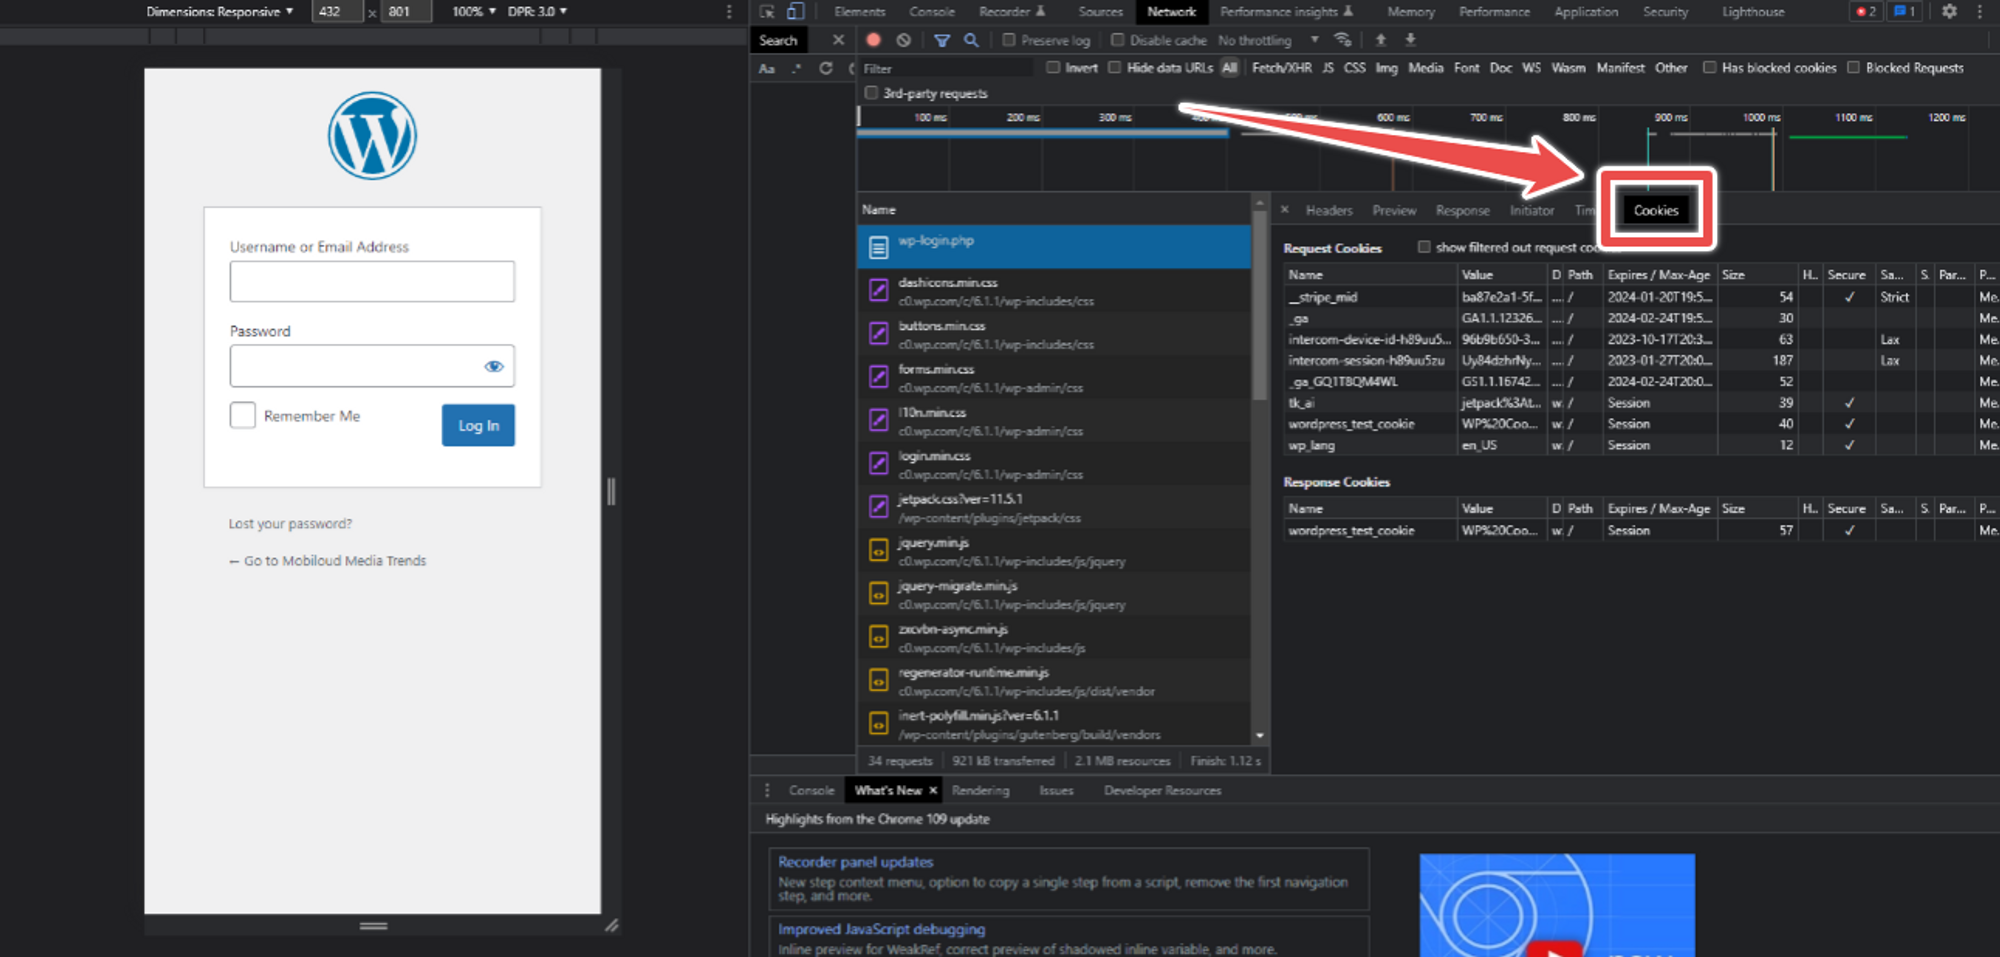Open the Application tab
Screen dimensions: 2000x957
(1586, 12)
